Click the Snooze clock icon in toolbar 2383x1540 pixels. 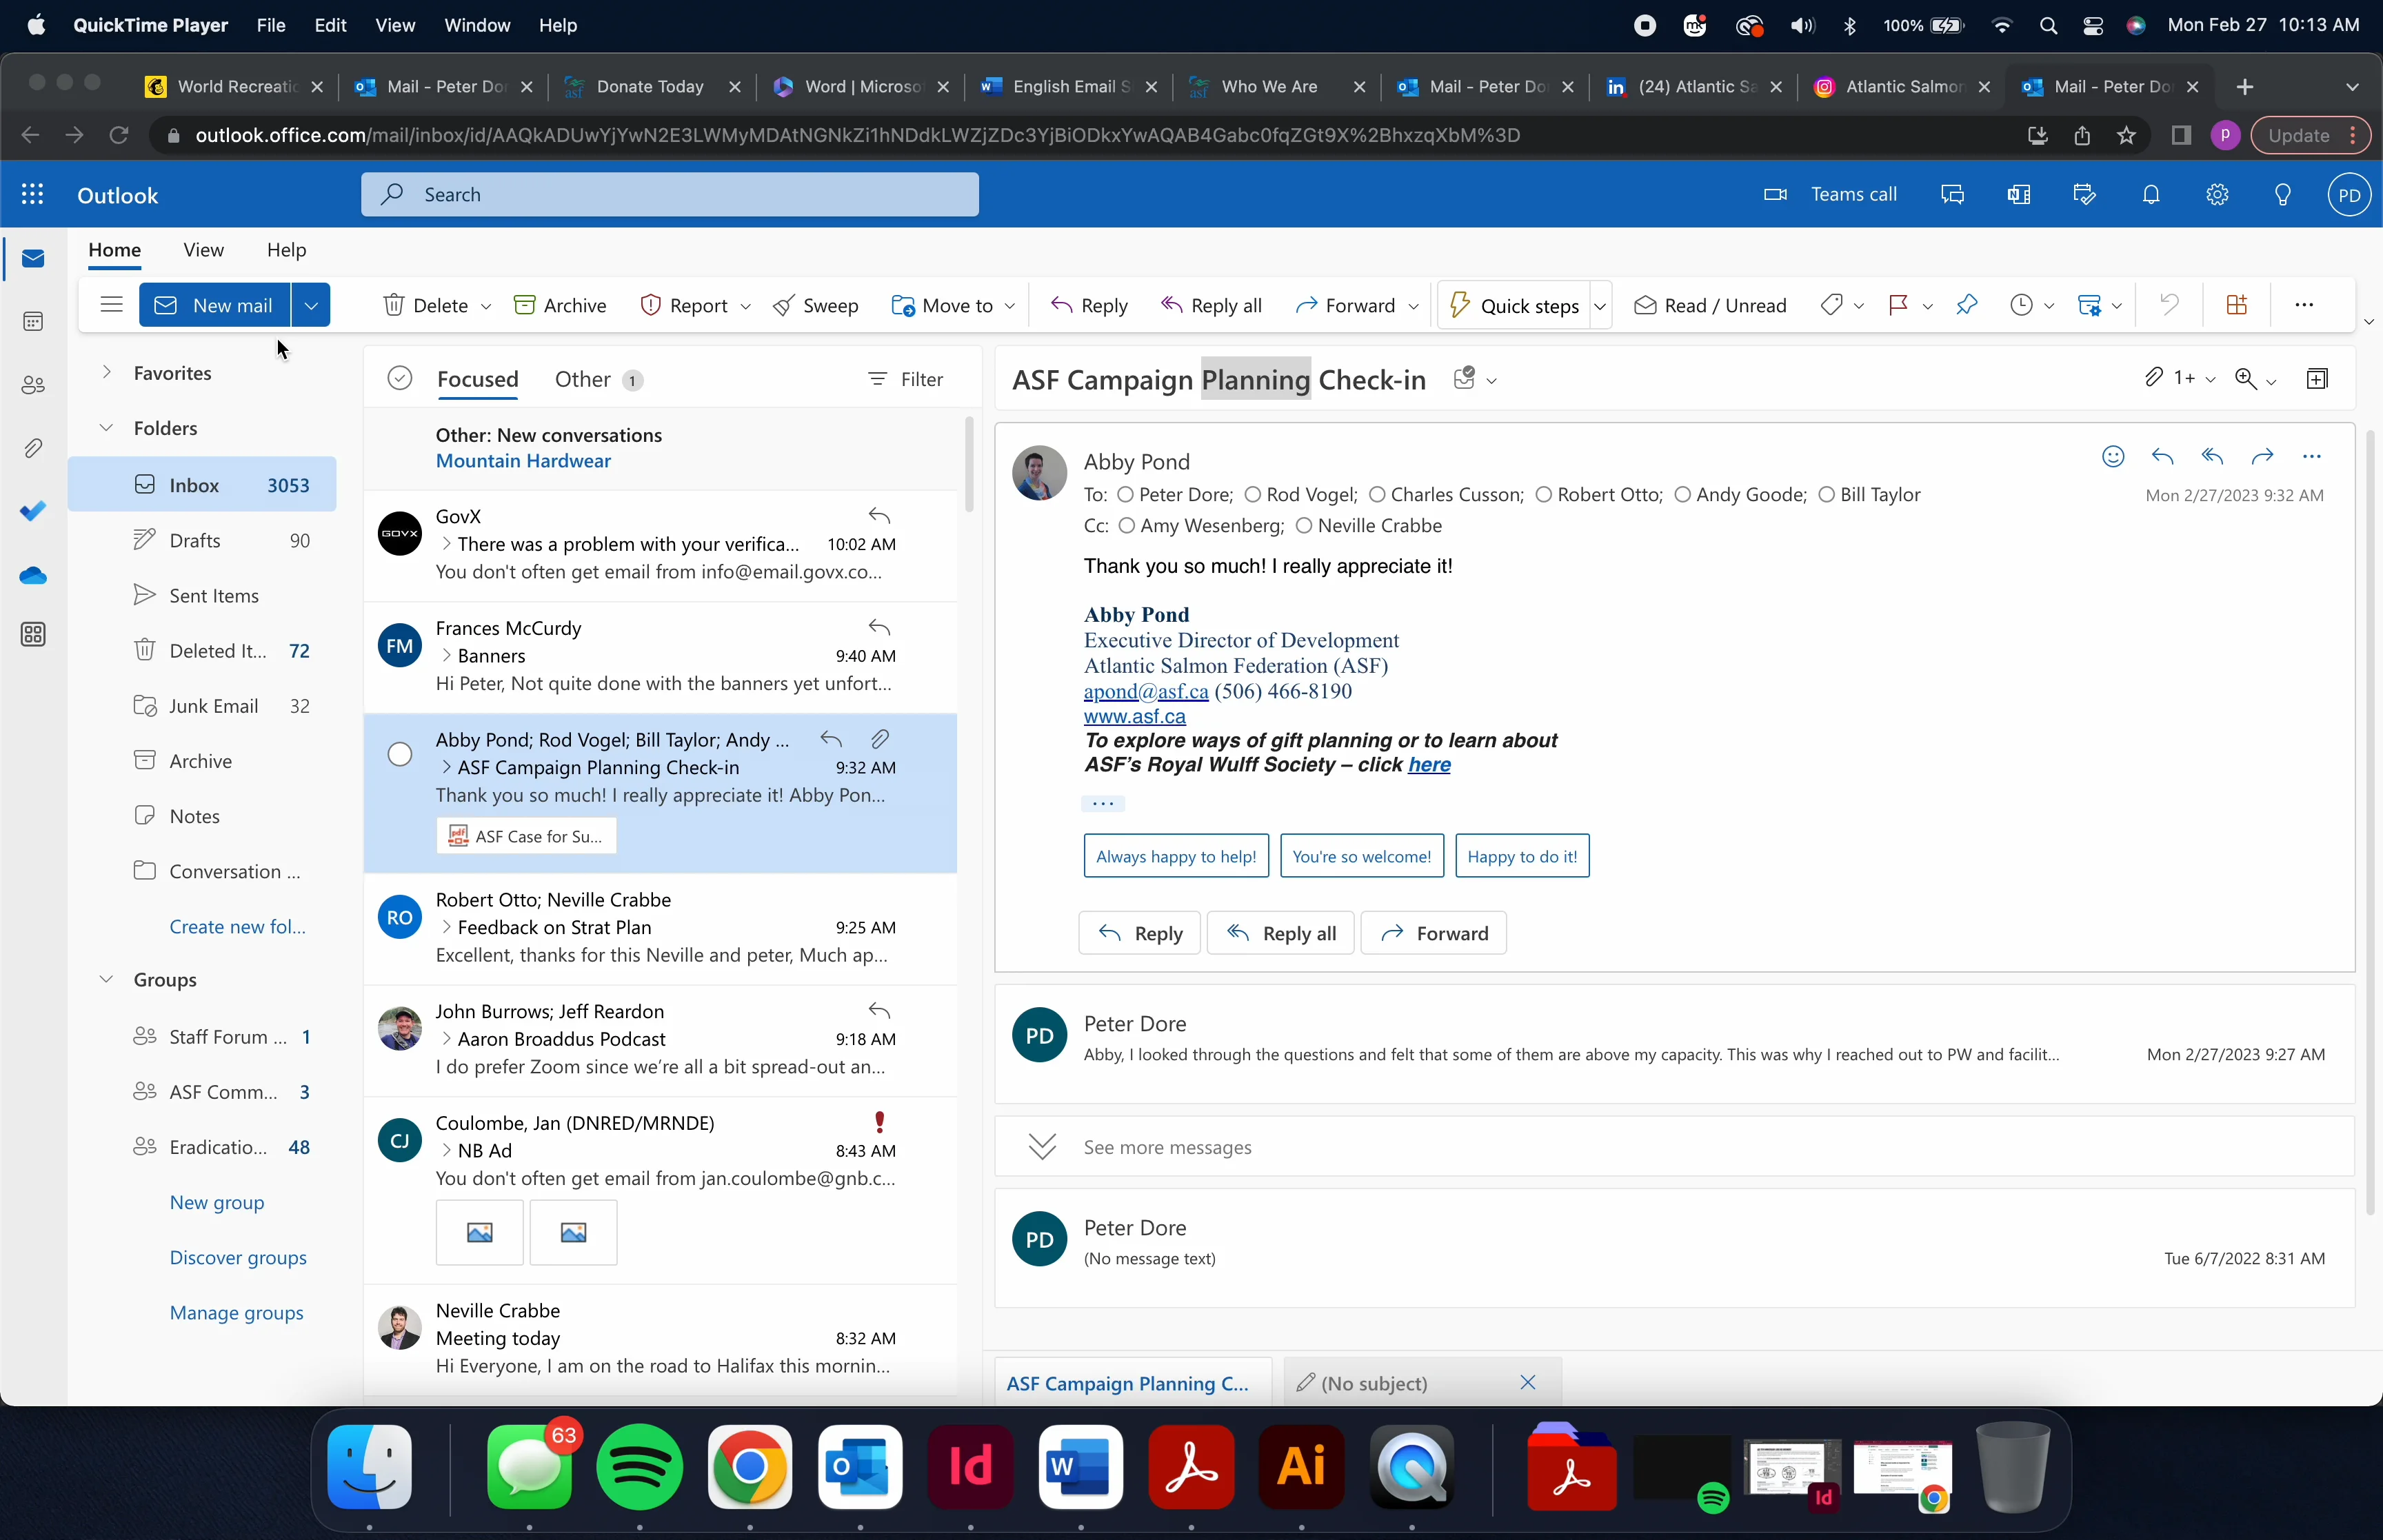(2021, 305)
